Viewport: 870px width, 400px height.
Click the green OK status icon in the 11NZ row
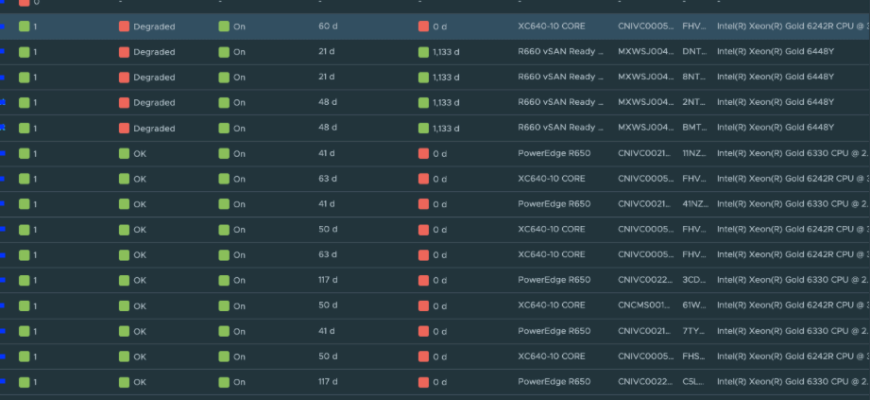click(x=124, y=153)
